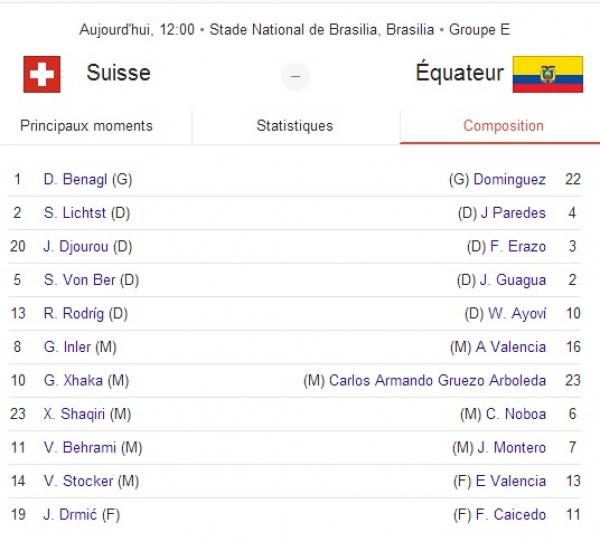View G. Inler's player page
The width and height of the screenshot is (600, 542).
point(67,347)
